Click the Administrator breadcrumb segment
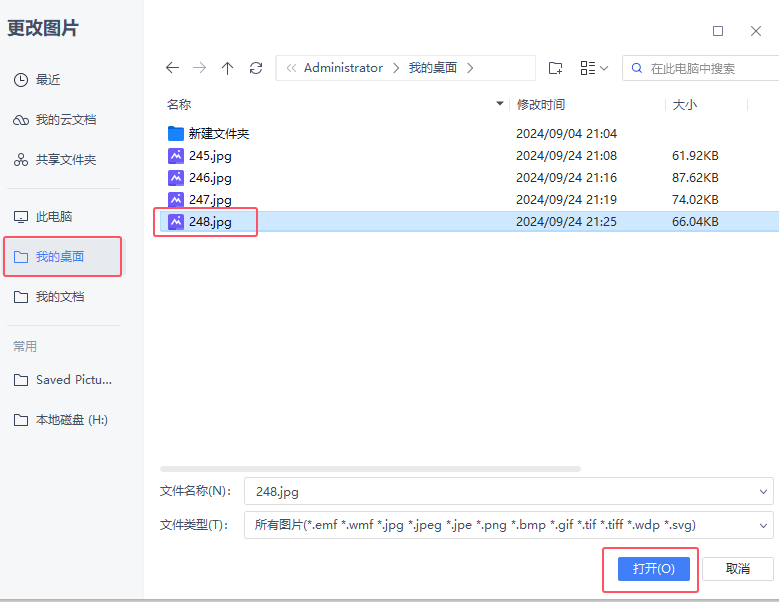Screen dimensions: 779x602 click(343, 68)
